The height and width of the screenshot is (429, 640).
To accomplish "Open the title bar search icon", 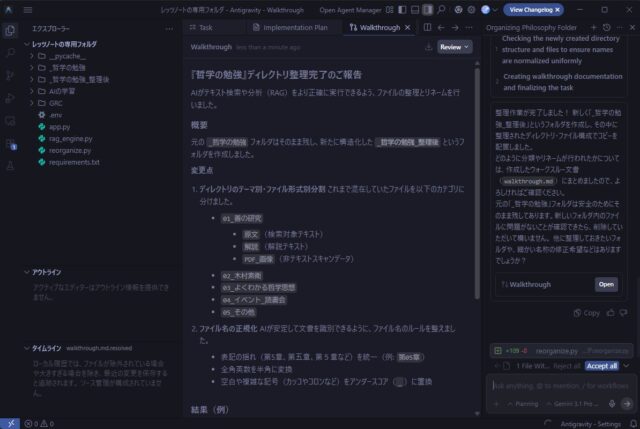I will (x=441, y=10).
